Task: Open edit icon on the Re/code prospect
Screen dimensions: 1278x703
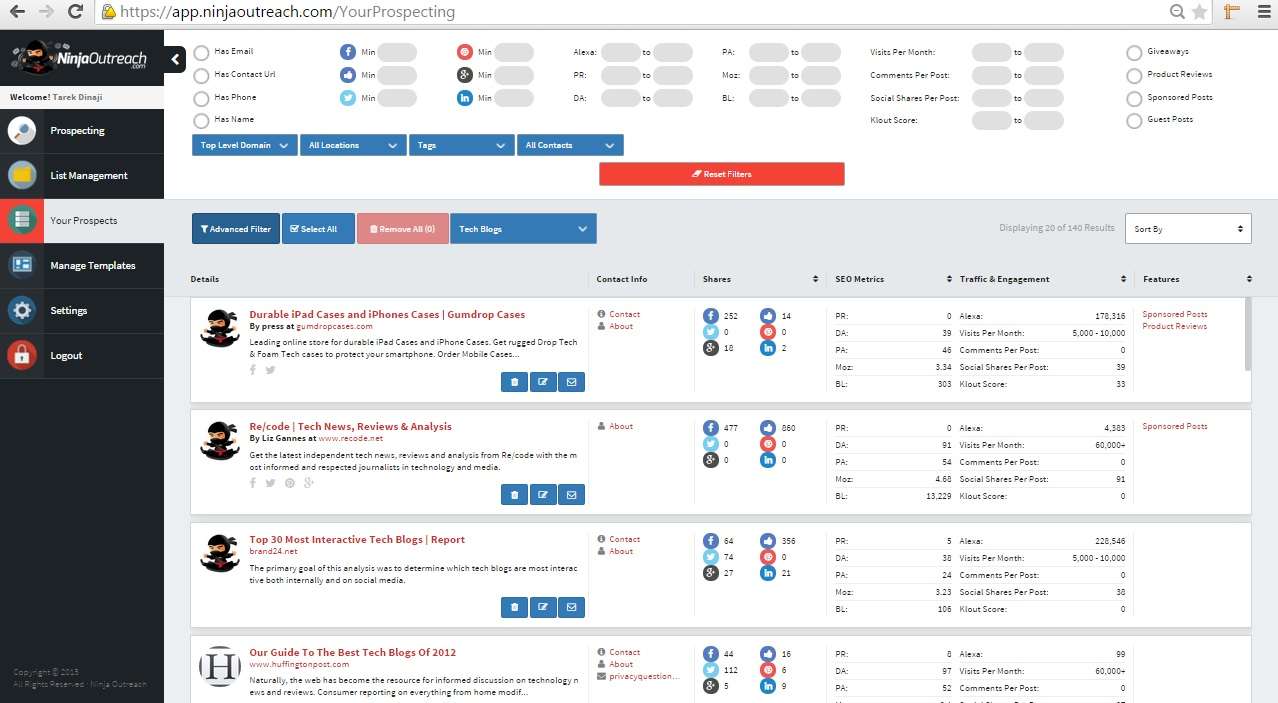Action: 543,494
